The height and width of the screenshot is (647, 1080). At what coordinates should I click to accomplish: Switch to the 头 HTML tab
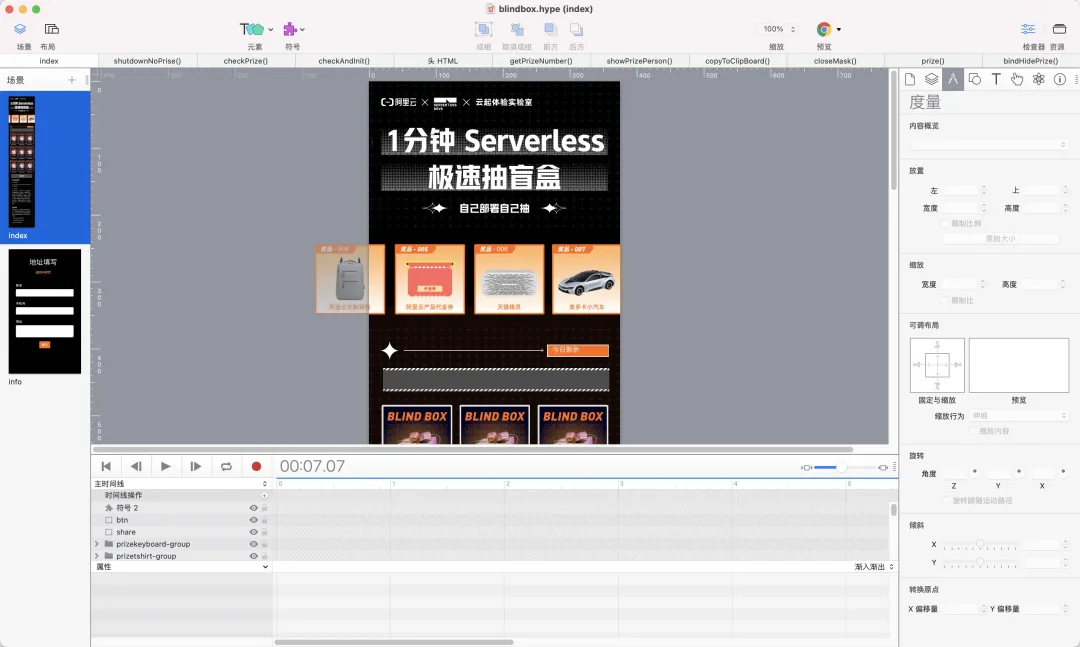pyautogui.click(x=443, y=61)
